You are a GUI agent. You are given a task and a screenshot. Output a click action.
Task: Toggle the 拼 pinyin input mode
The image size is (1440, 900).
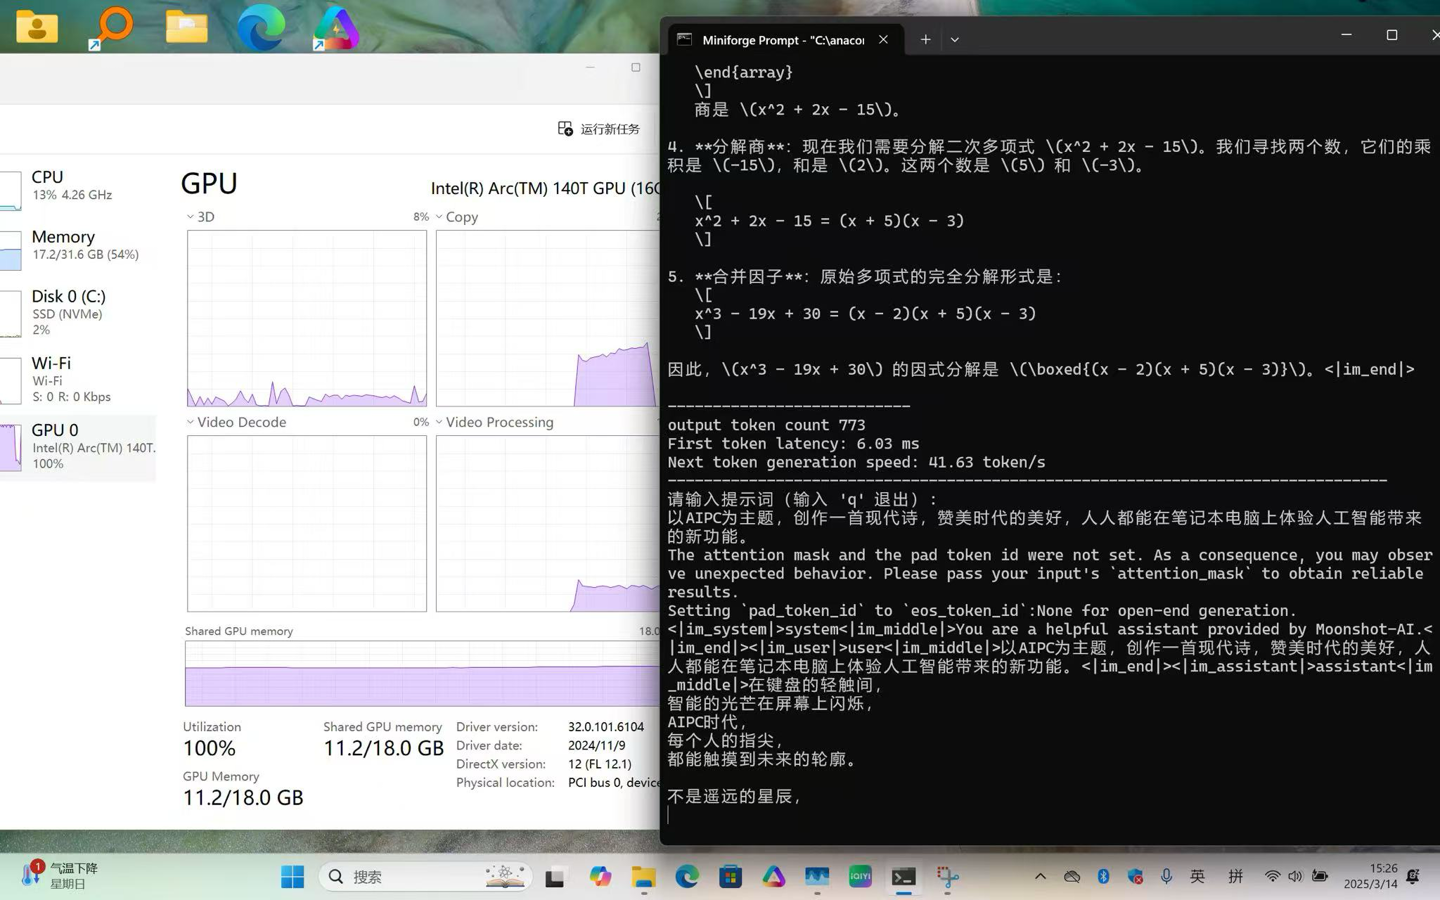point(1235,876)
